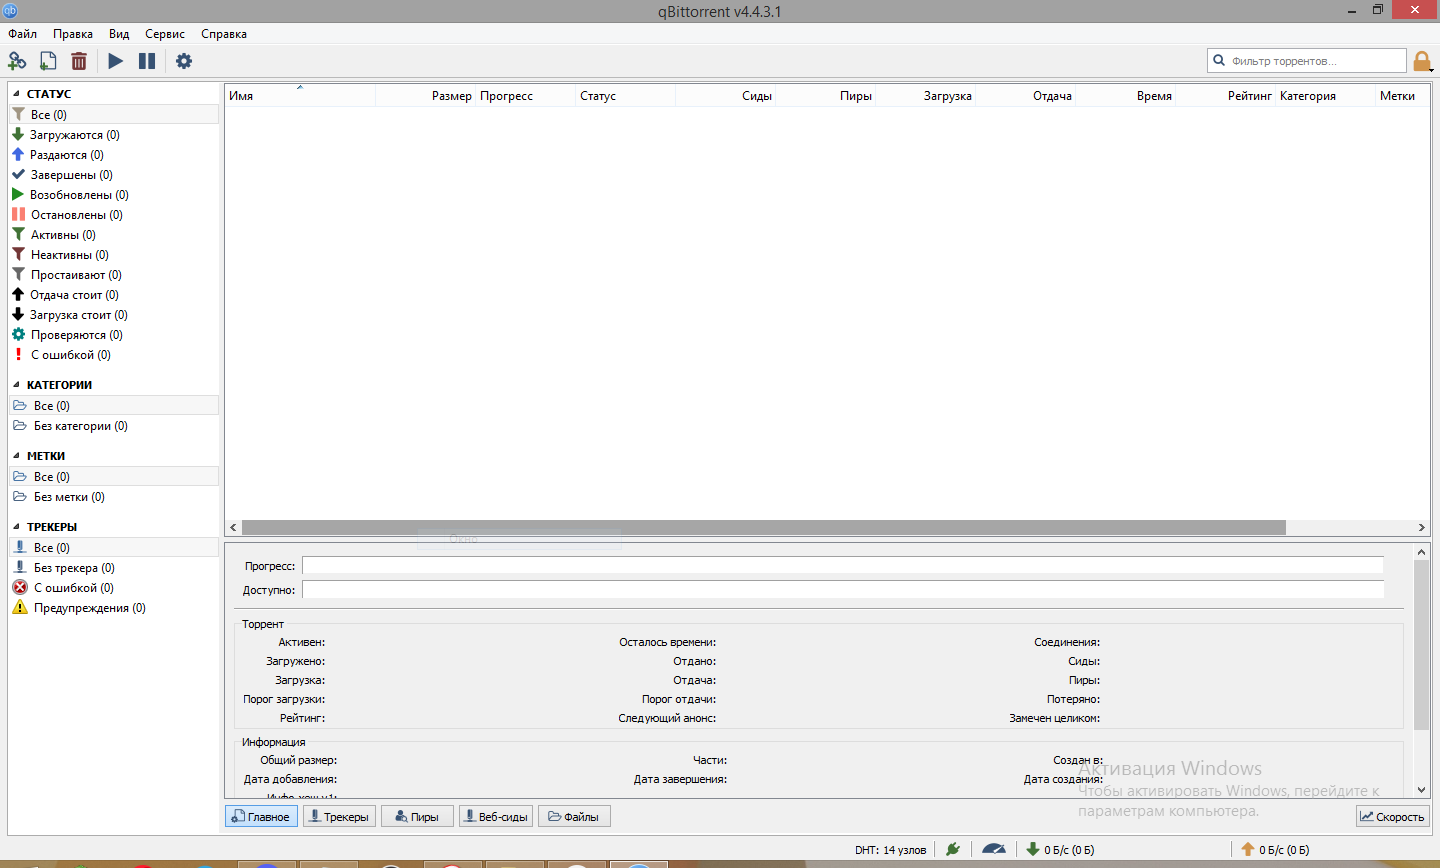This screenshot has width=1440, height=868.
Task: Filter by Отдача стоит (0) status
Action: tap(114, 295)
